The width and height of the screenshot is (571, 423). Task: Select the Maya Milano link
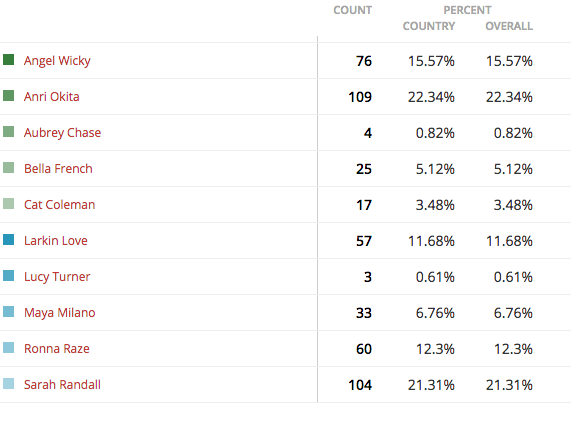point(60,313)
